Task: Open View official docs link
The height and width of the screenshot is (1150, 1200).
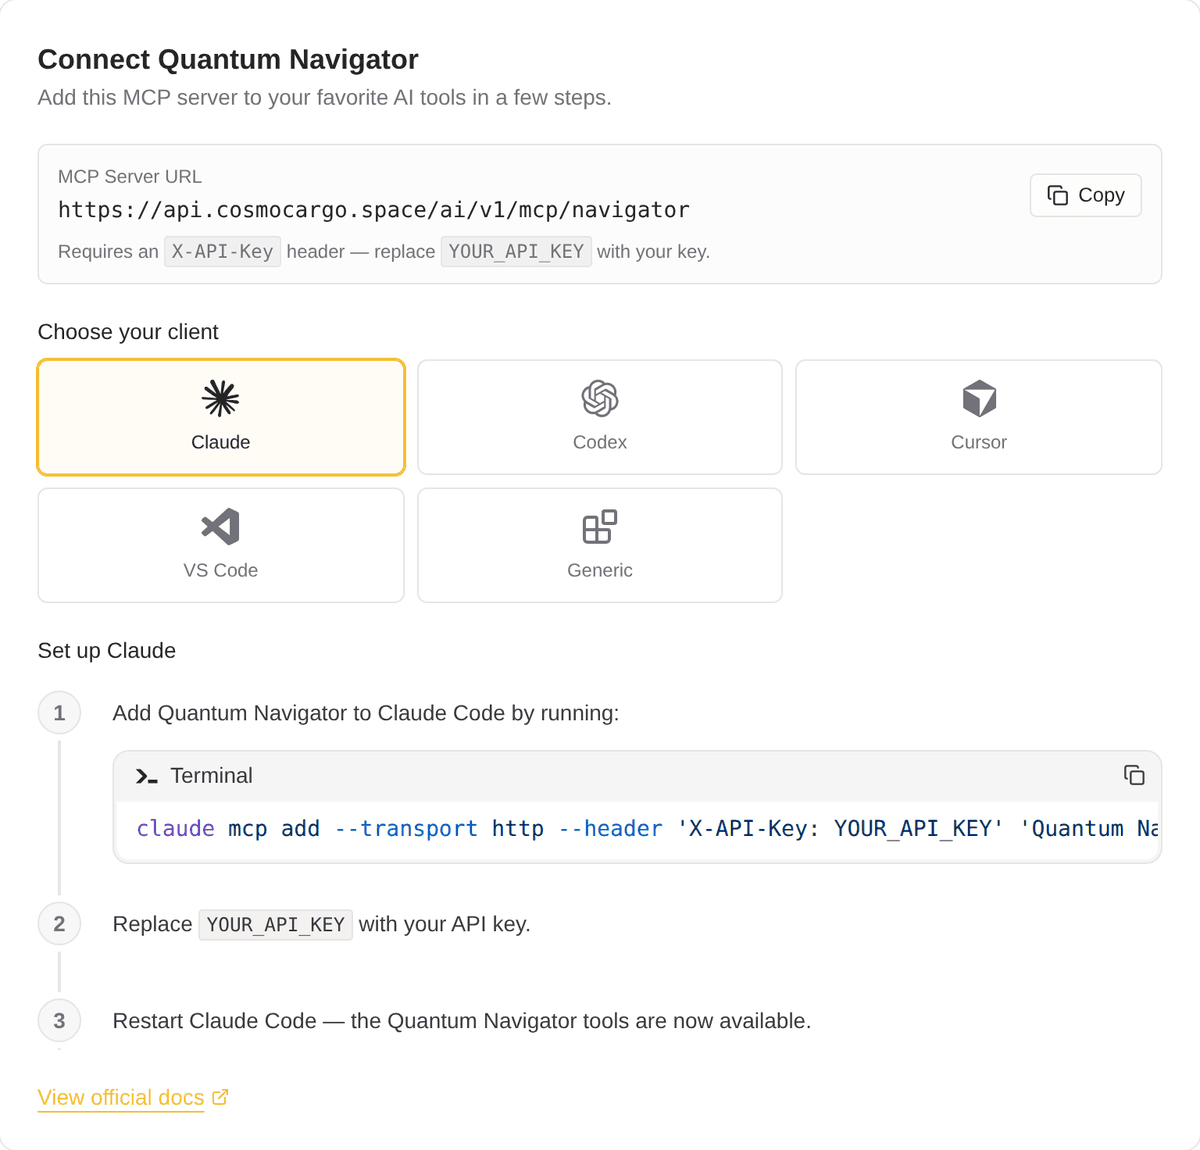Action: [133, 1097]
